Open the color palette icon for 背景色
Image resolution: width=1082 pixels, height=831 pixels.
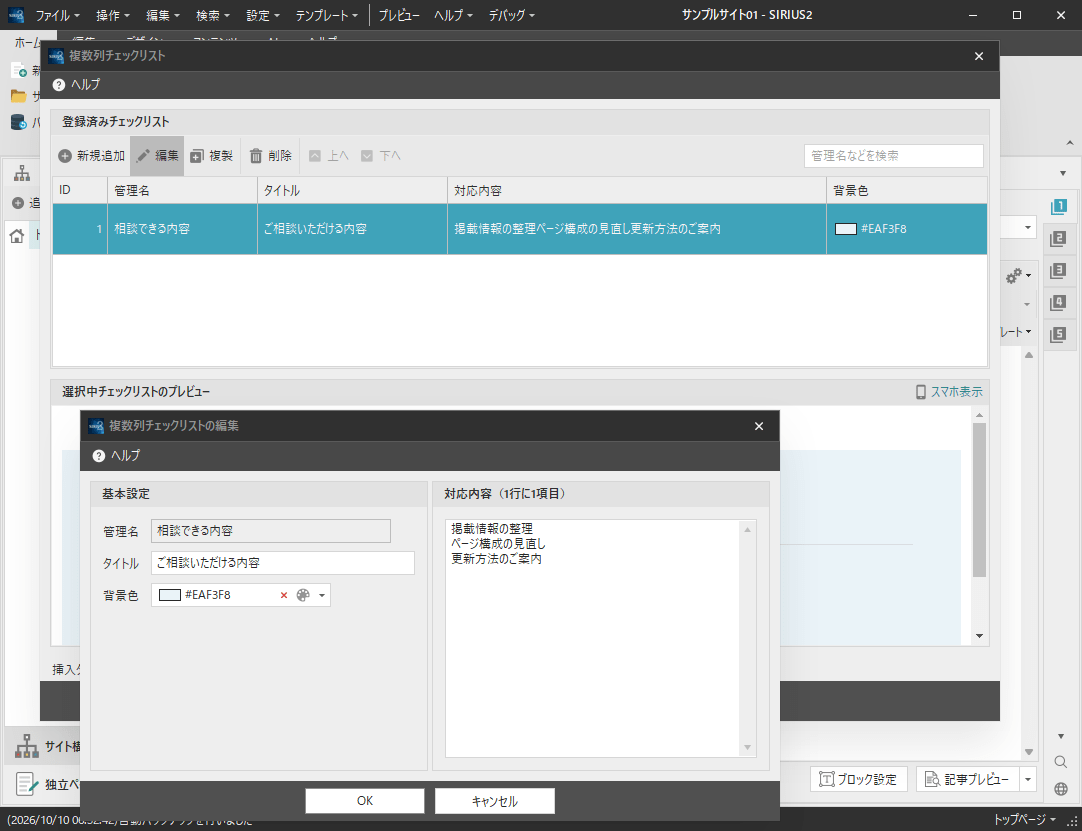[303, 595]
